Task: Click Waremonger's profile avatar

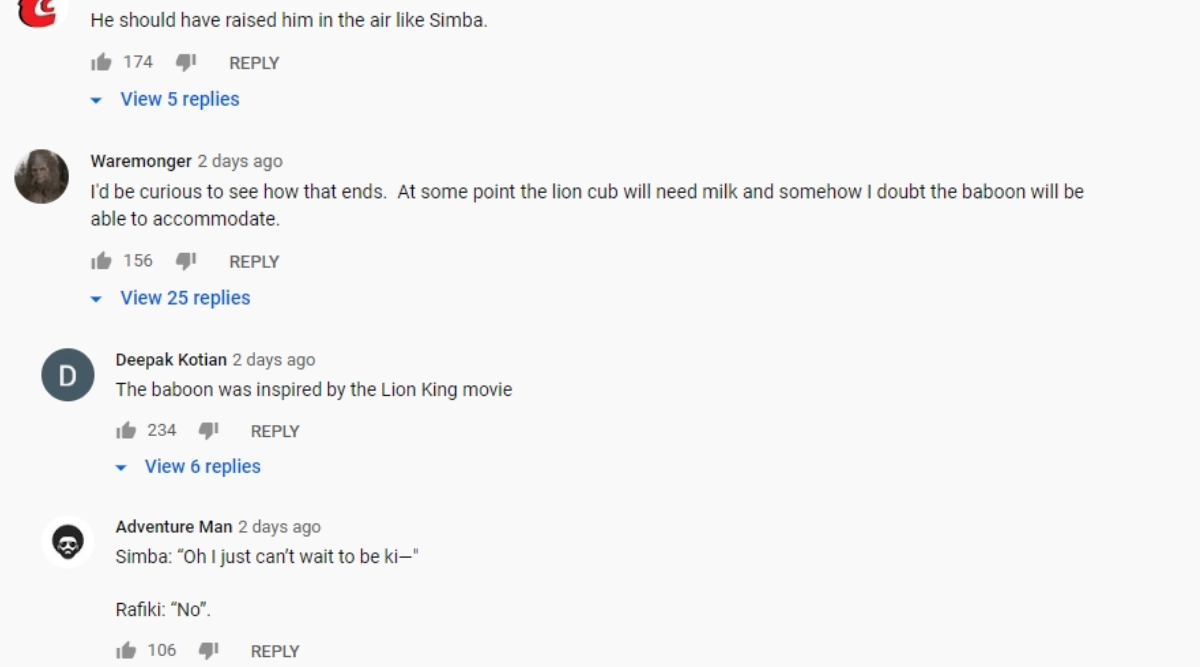Action: click(42, 177)
